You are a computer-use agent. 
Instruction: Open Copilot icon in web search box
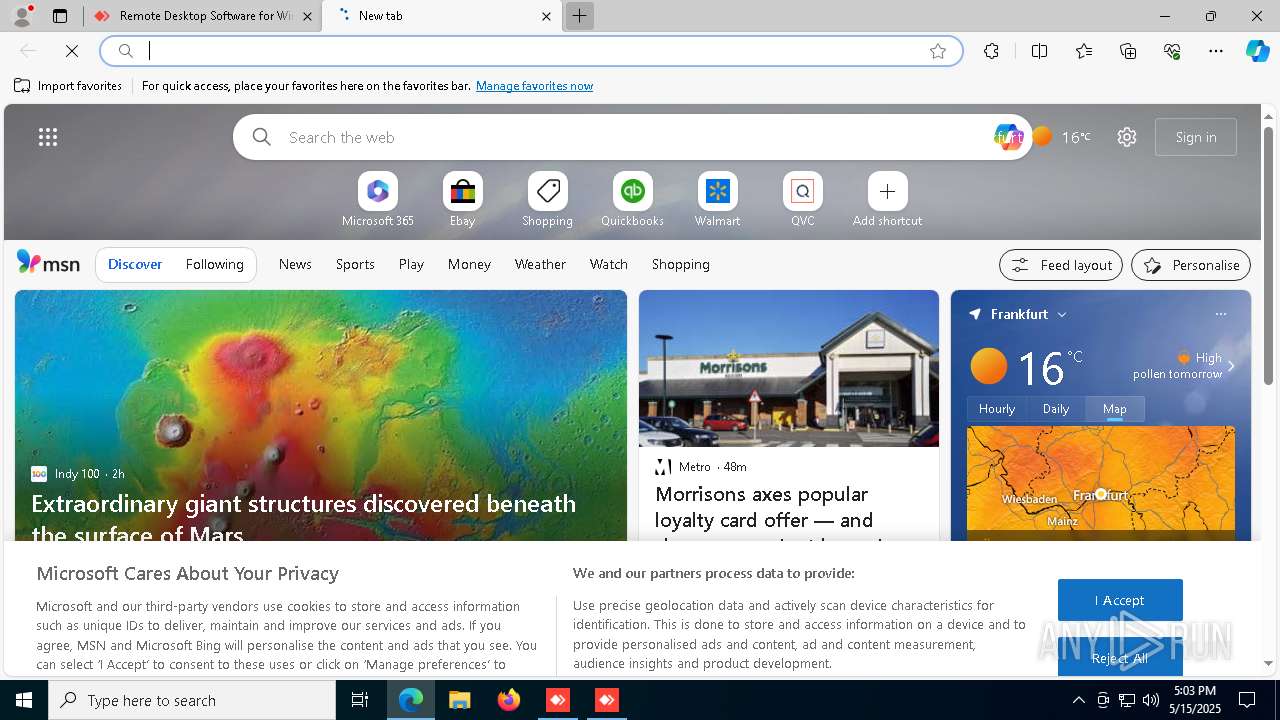(1008, 137)
